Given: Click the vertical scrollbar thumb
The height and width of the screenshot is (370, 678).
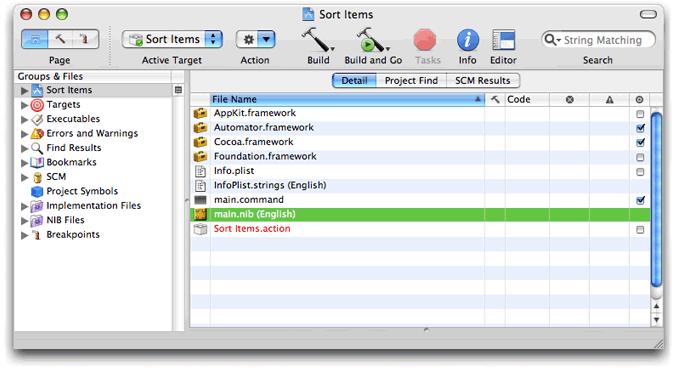Looking at the screenshot, I should 656,200.
